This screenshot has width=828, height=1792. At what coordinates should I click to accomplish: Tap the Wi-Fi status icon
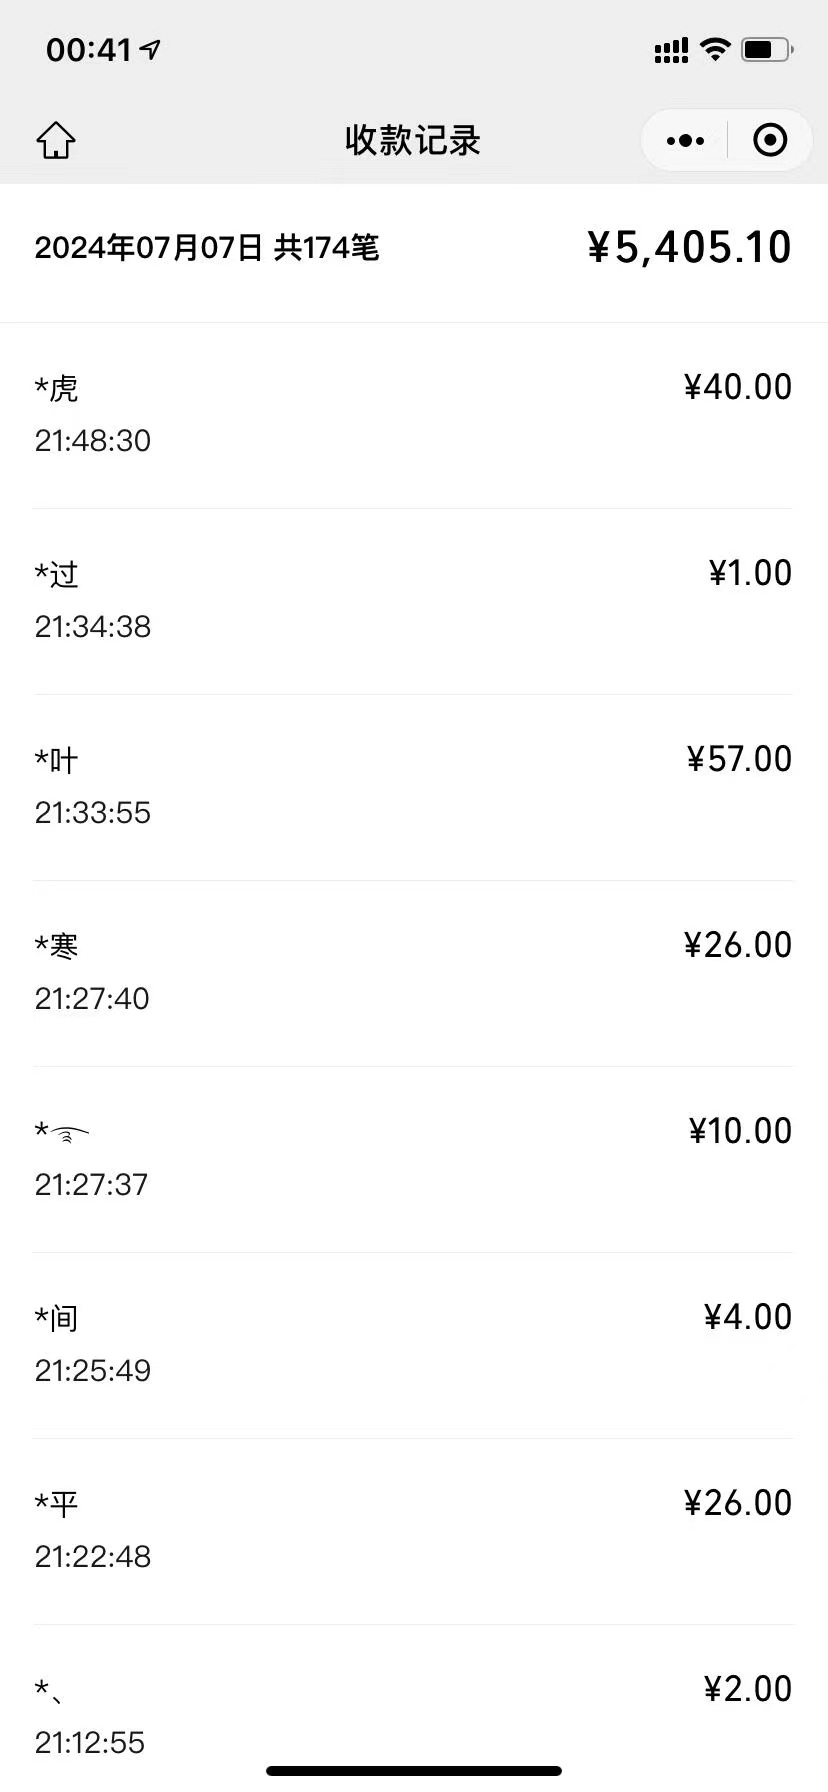(715, 49)
